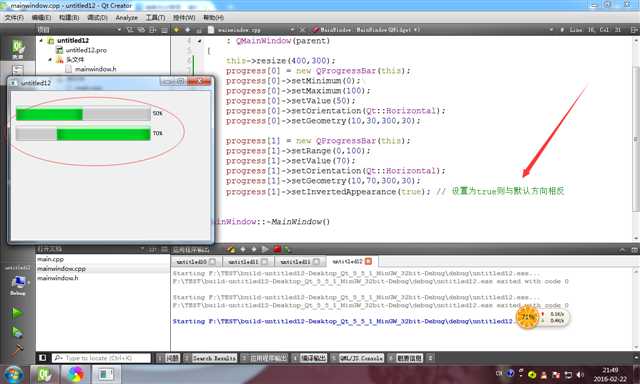Open the Analyze menu
640x384 pixels.
127,18
